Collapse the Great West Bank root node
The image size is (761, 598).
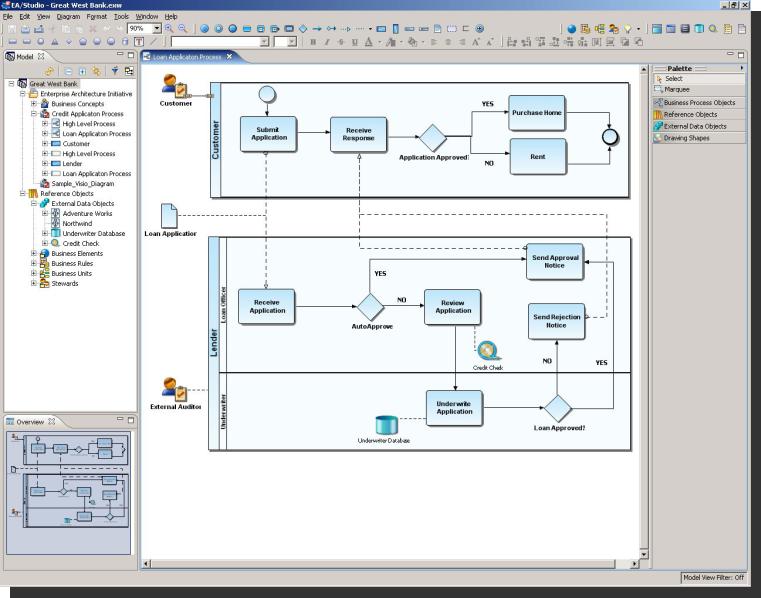(11, 83)
